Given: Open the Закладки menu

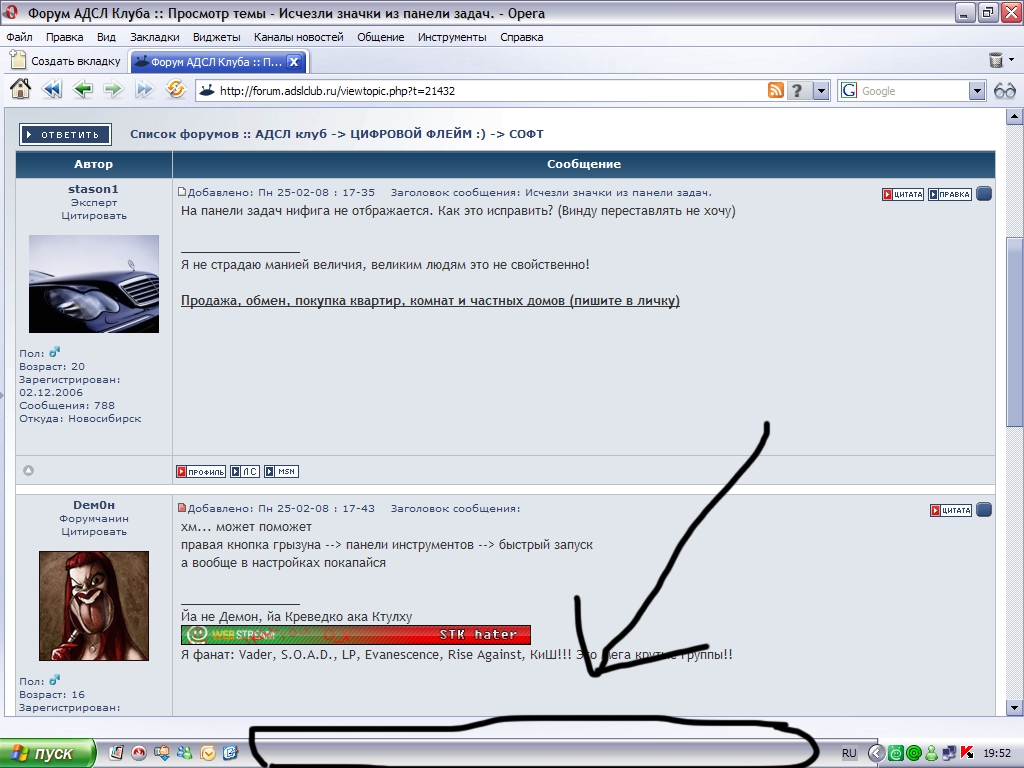Looking at the screenshot, I should click(155, 37).
